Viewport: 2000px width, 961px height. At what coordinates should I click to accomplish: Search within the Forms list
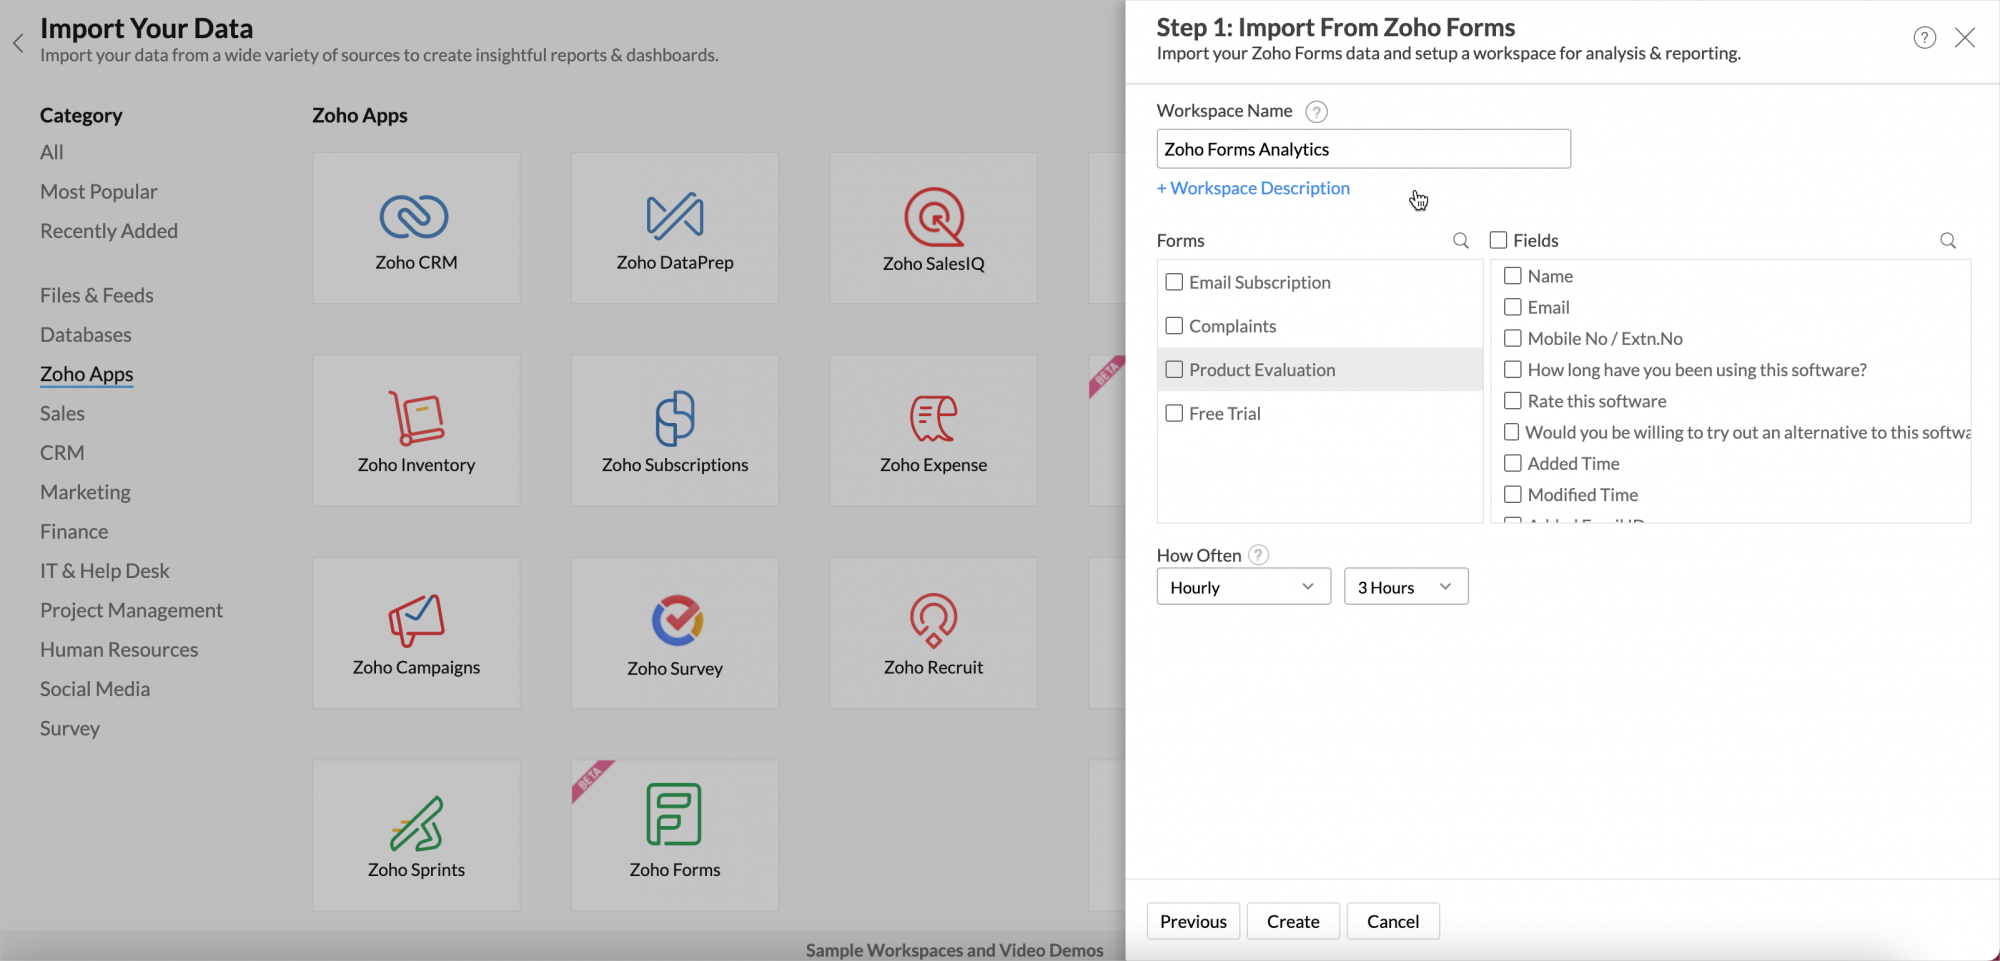coord(1460,240)
